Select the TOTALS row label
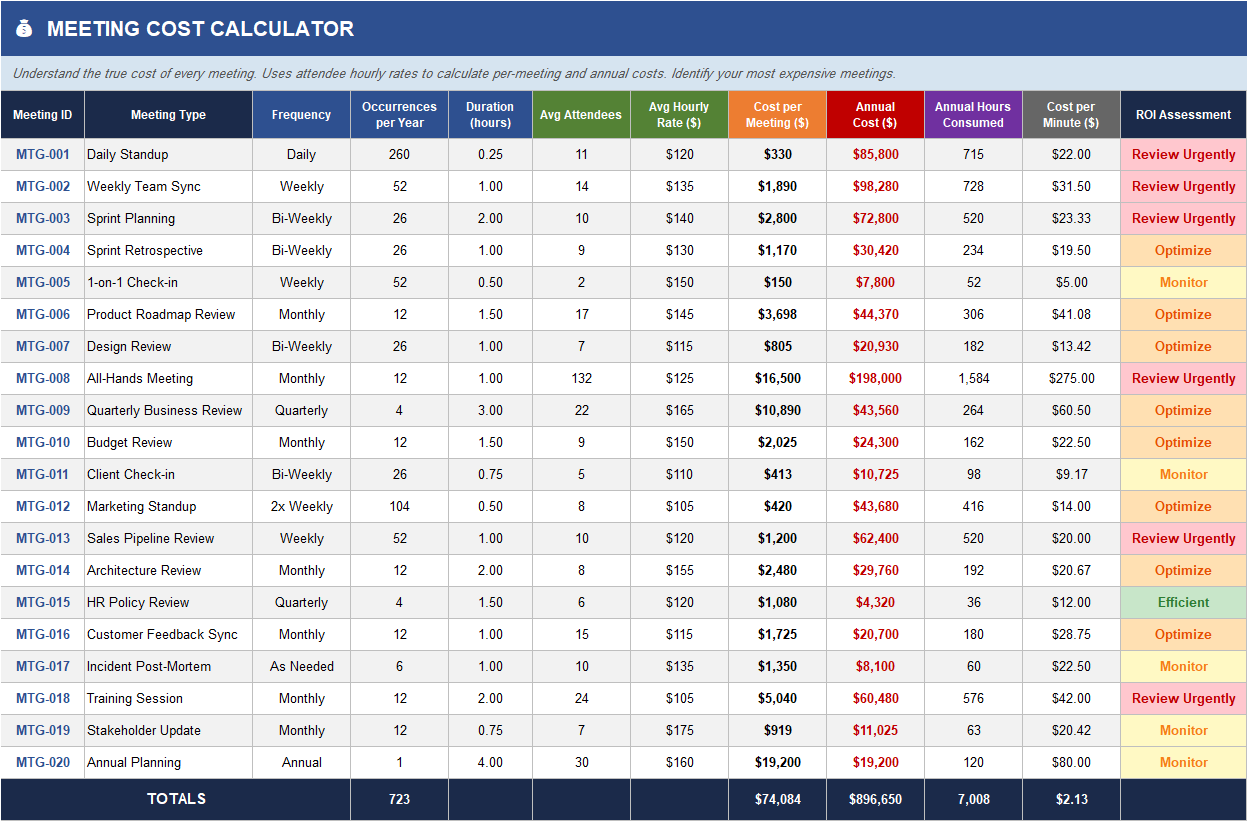 coord(175,799)
